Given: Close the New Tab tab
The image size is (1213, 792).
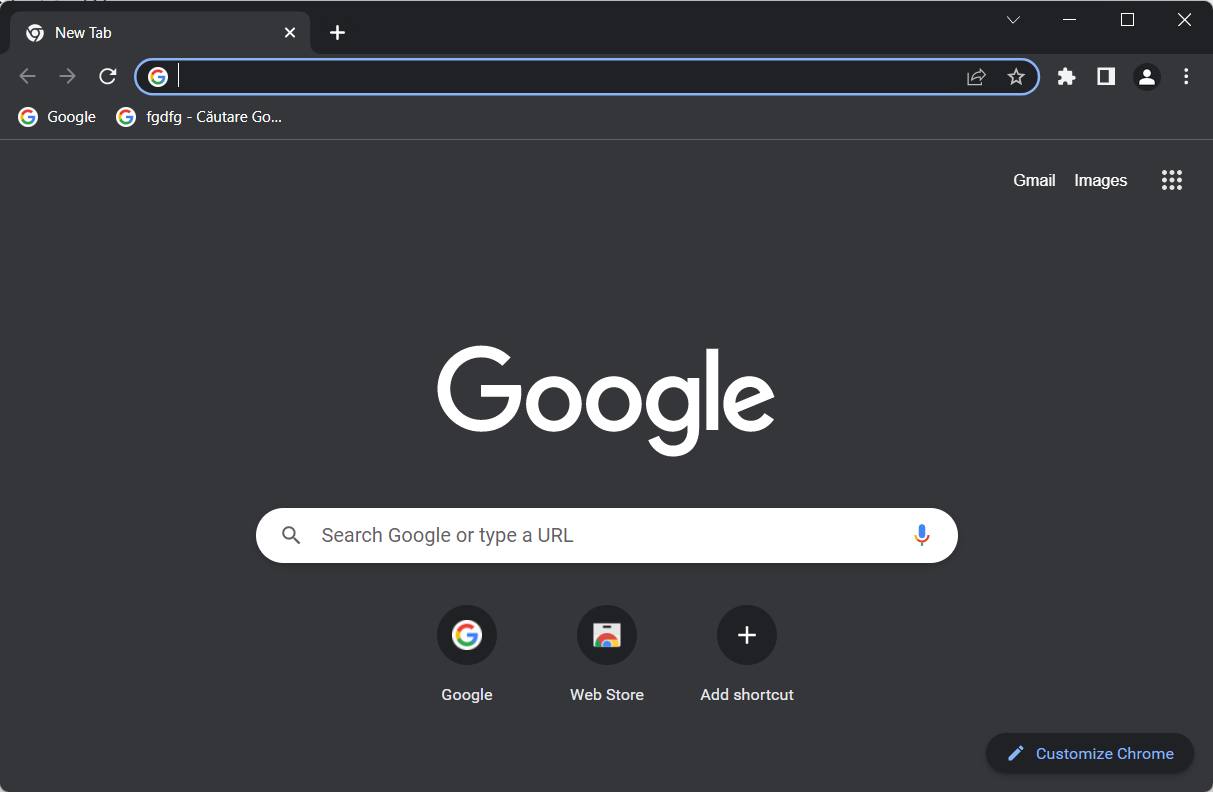Looking at the screenshot, I should pos(290,33).
